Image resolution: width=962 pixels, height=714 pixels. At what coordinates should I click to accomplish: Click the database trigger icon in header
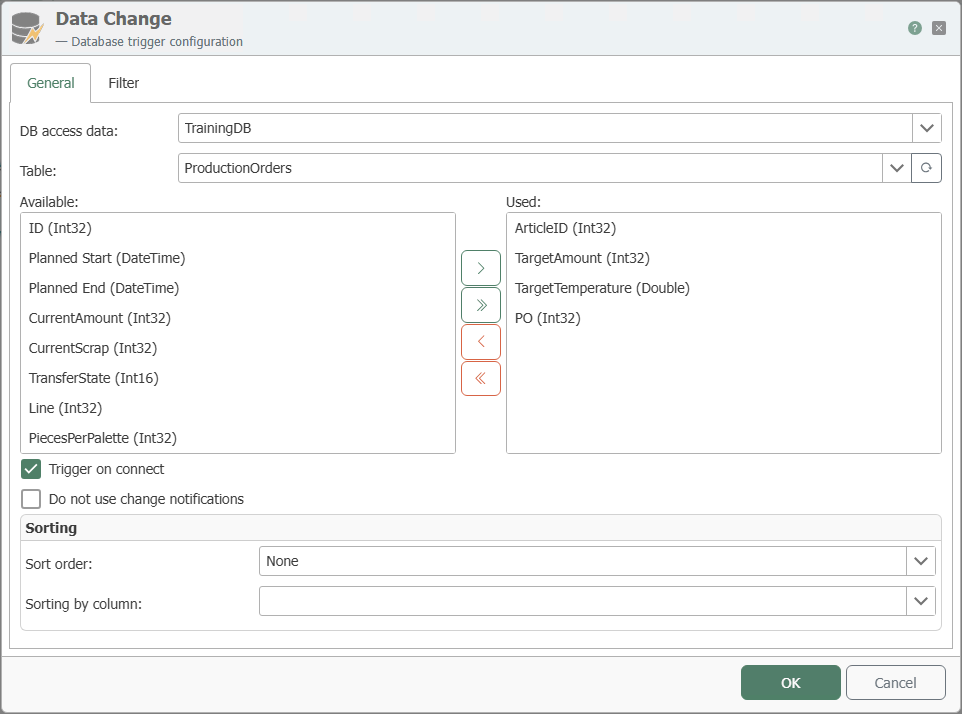tap(28, 28)
